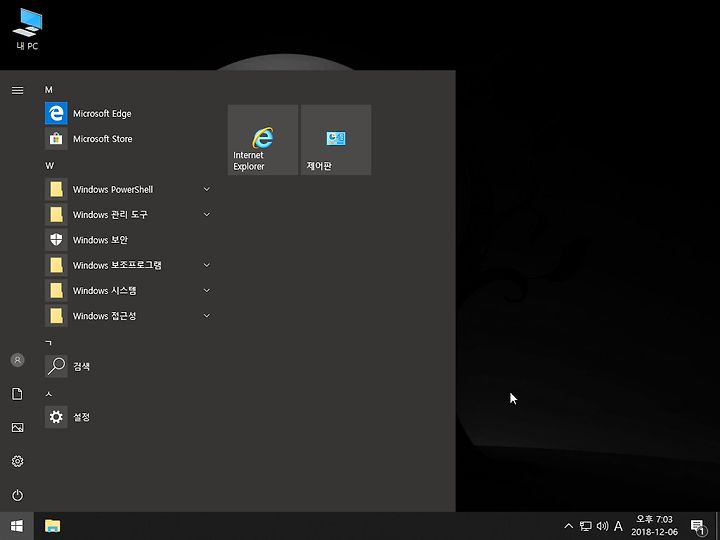The width and height of the screenshot is (720, 540).
Task: Open the 제어판 tile
Action: [x=336, y=140]
